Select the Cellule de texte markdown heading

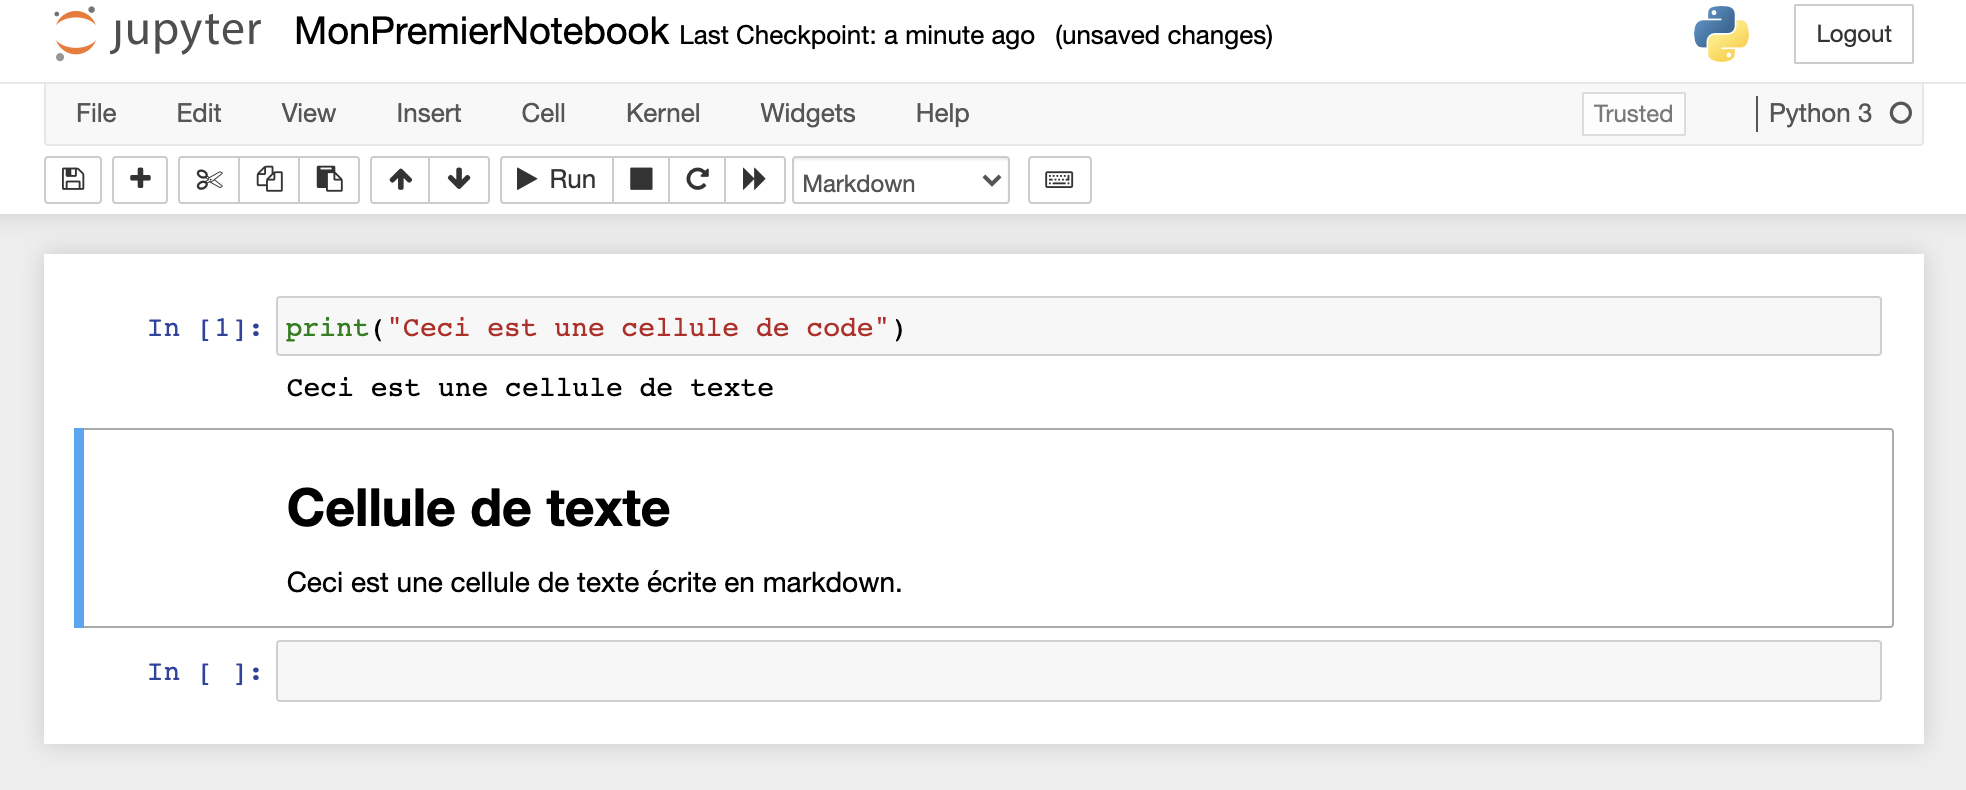(479, 508)
